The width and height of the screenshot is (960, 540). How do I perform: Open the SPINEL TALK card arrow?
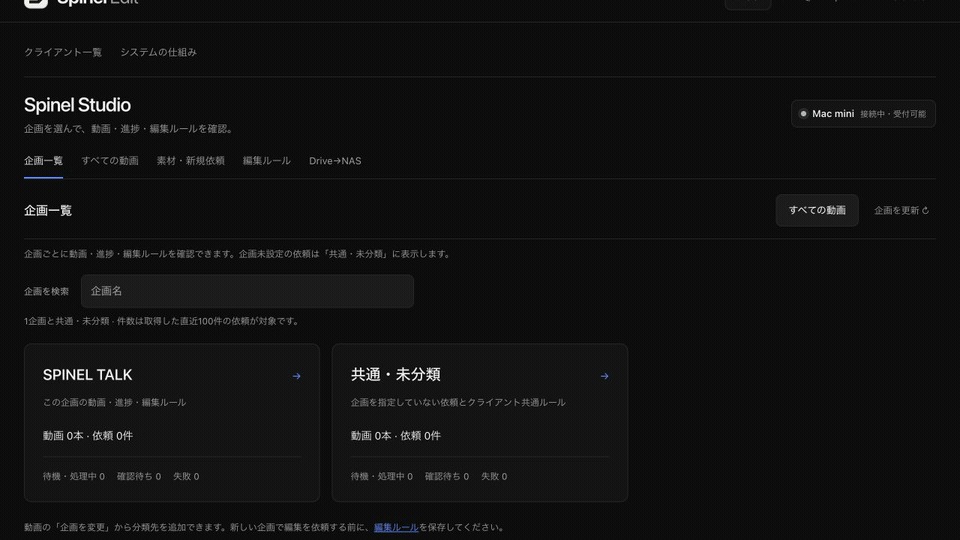tap(296, 376)
